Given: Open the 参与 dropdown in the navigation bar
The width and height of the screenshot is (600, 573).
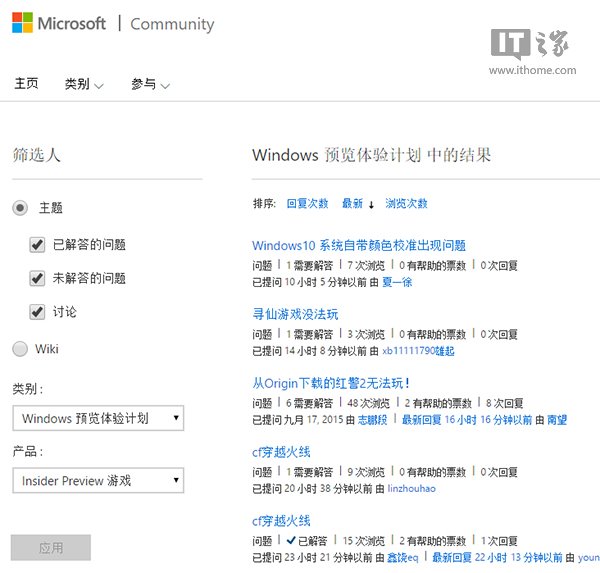Looking at the screenshot, I should (x=150, y=84).
